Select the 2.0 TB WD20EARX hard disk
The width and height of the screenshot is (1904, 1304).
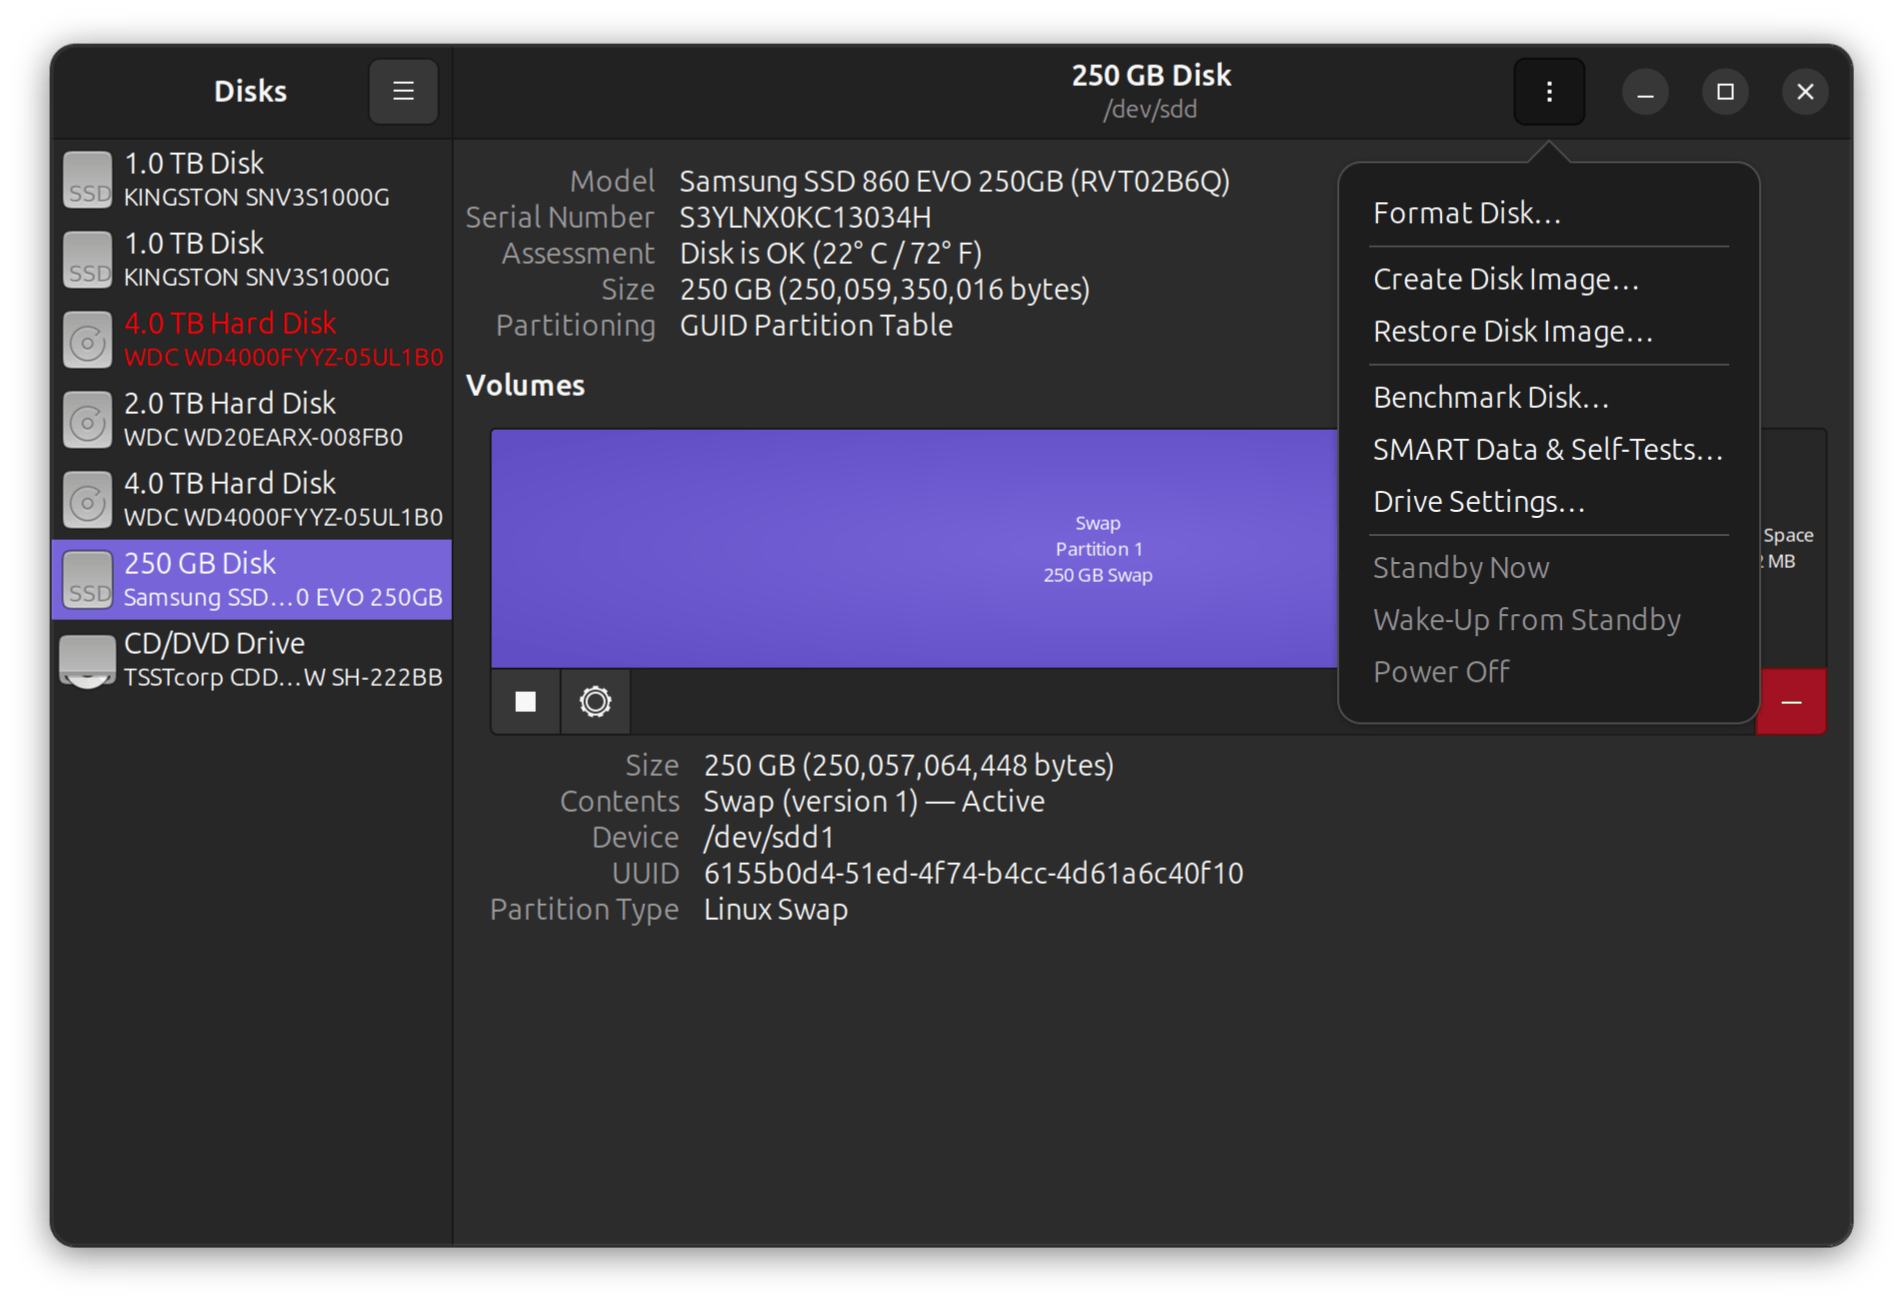252,419
